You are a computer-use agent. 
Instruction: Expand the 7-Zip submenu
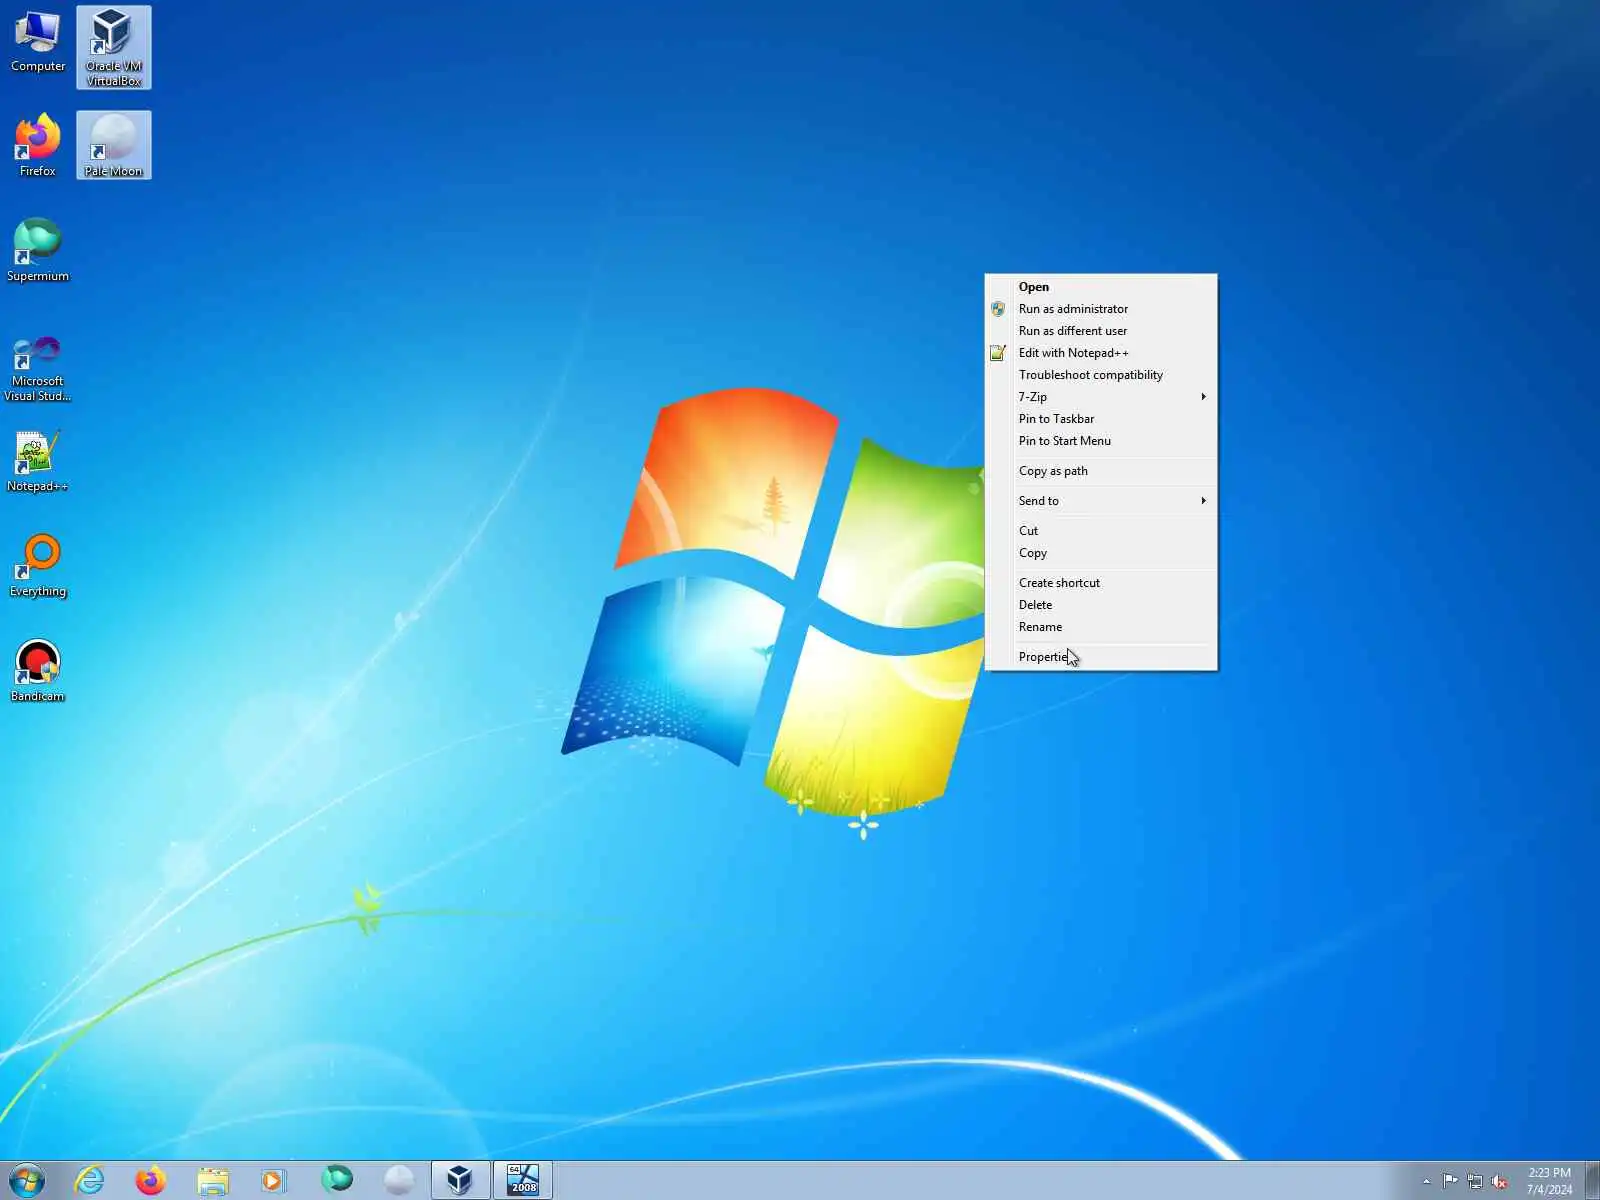1101,397
